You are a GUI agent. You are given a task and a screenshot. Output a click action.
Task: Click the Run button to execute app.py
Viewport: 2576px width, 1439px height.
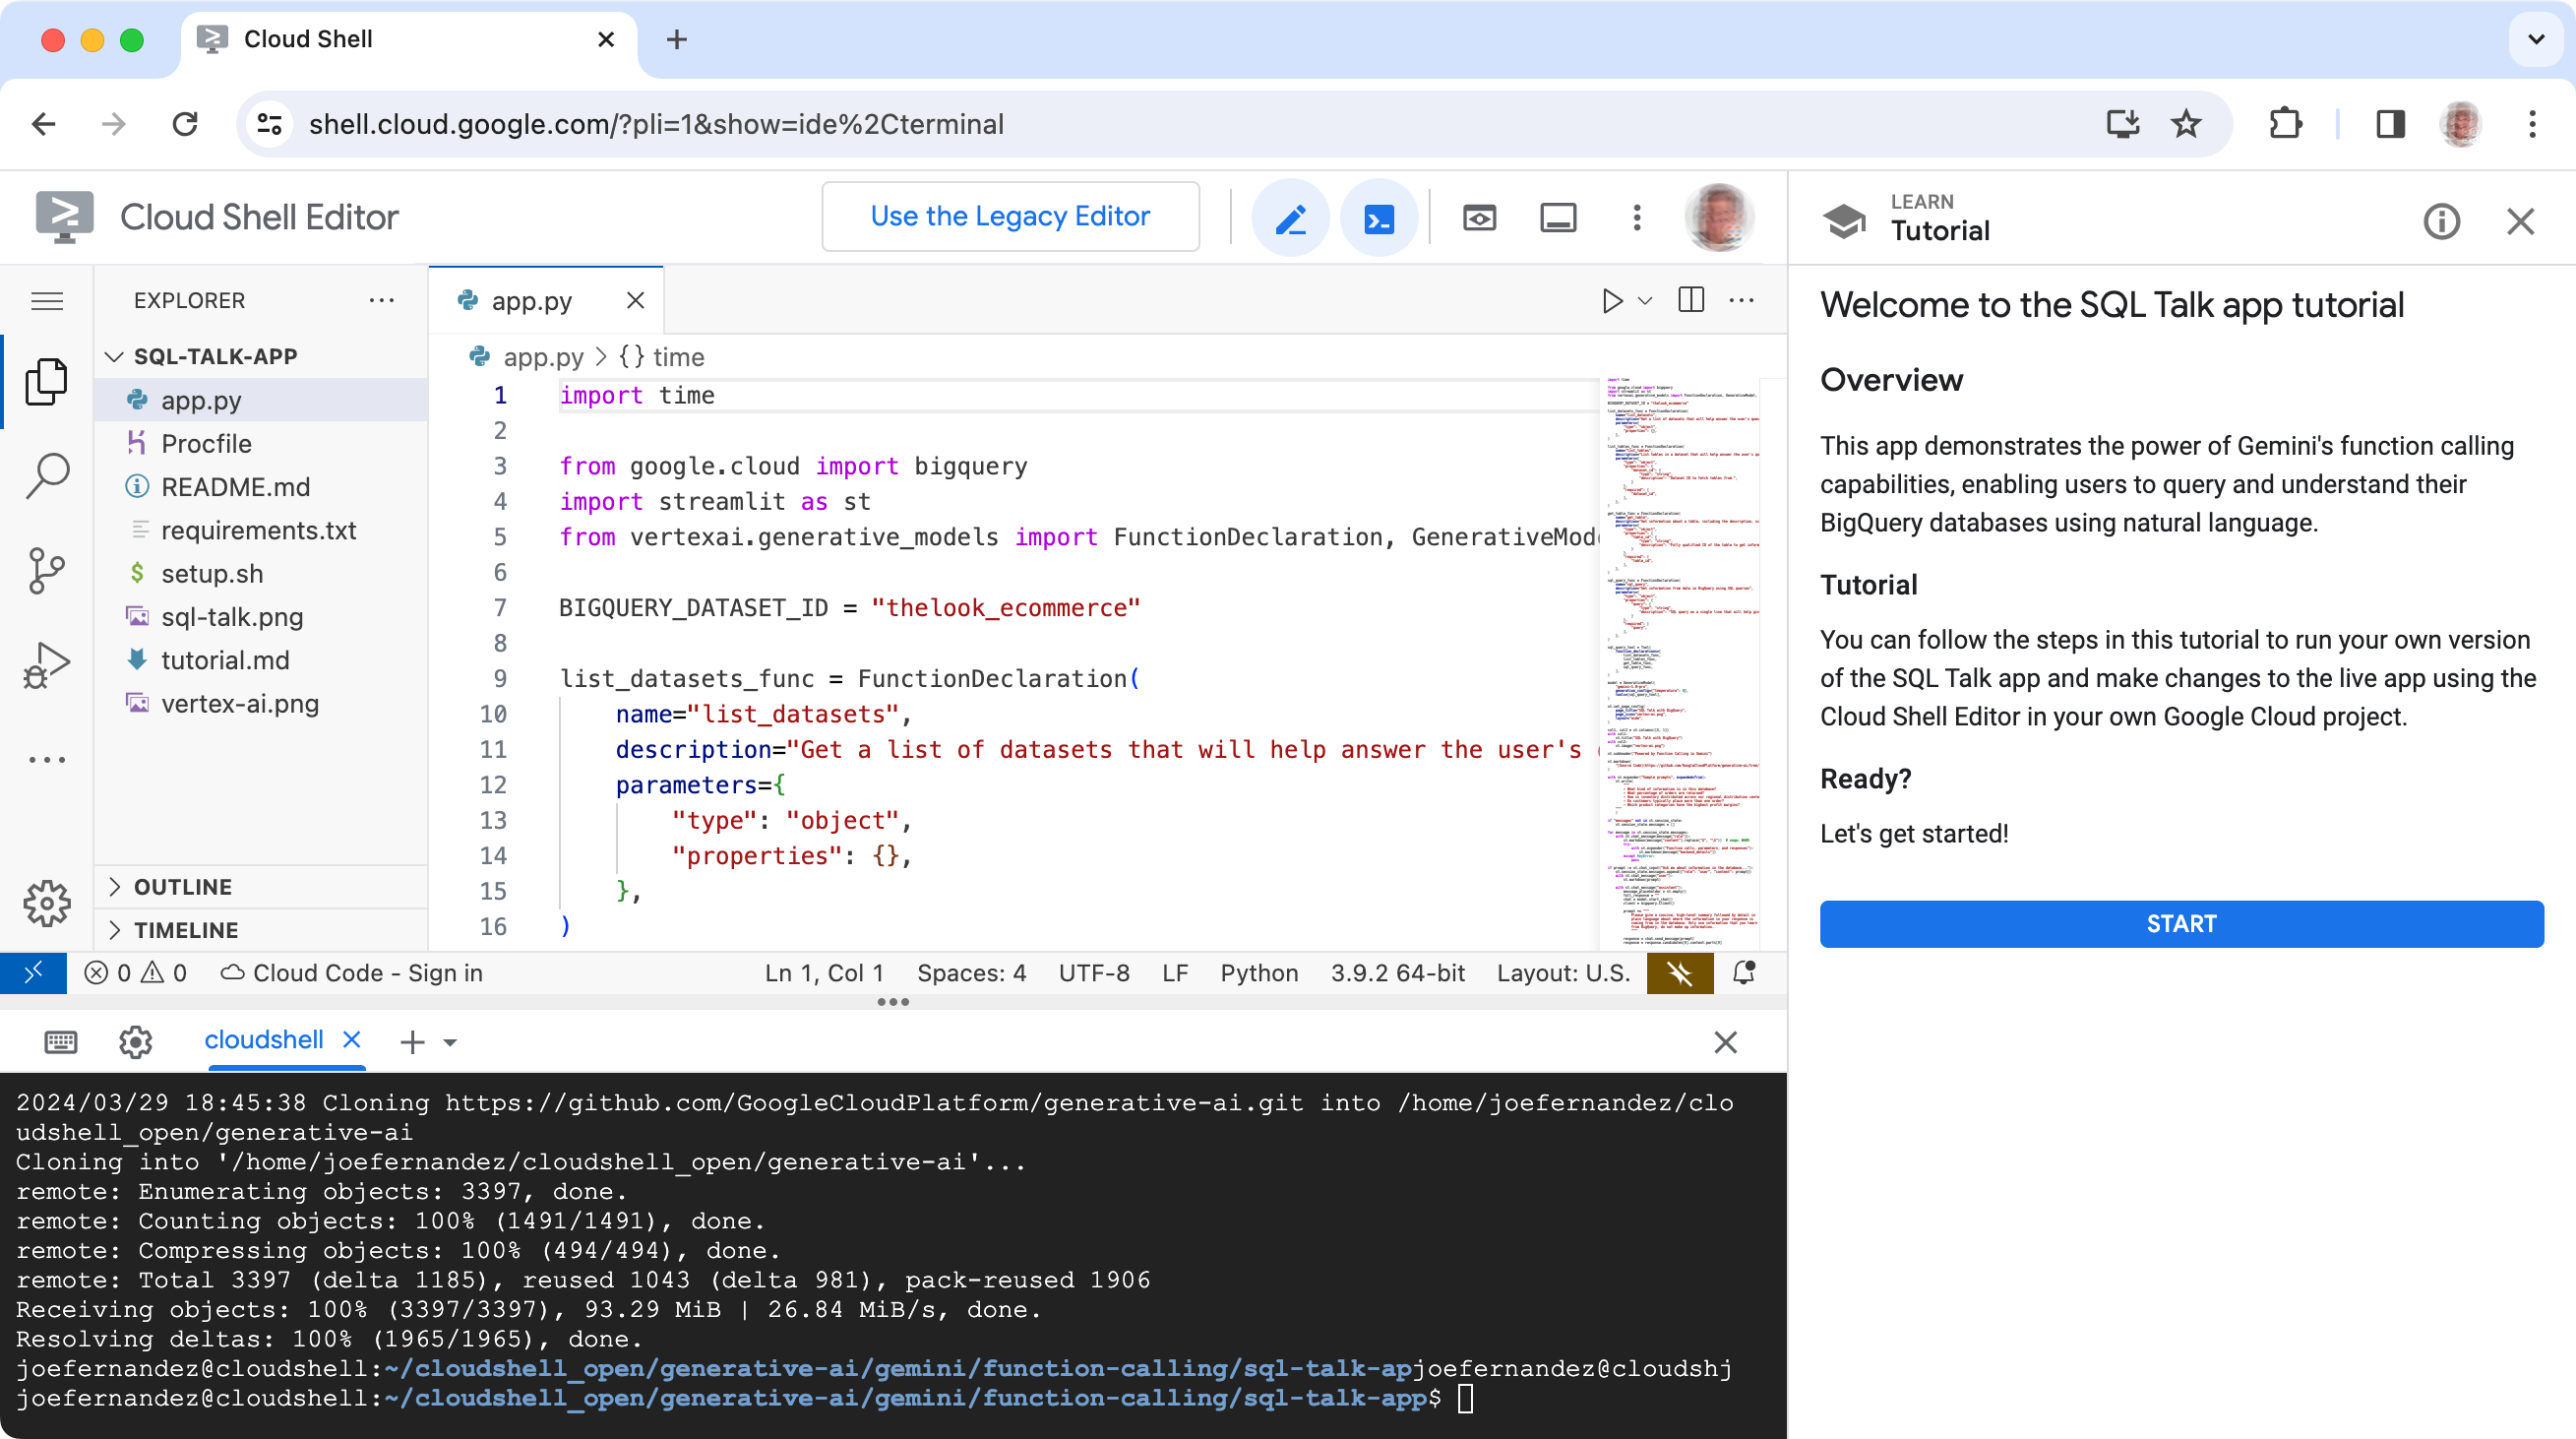click(x=1612, y=299)
